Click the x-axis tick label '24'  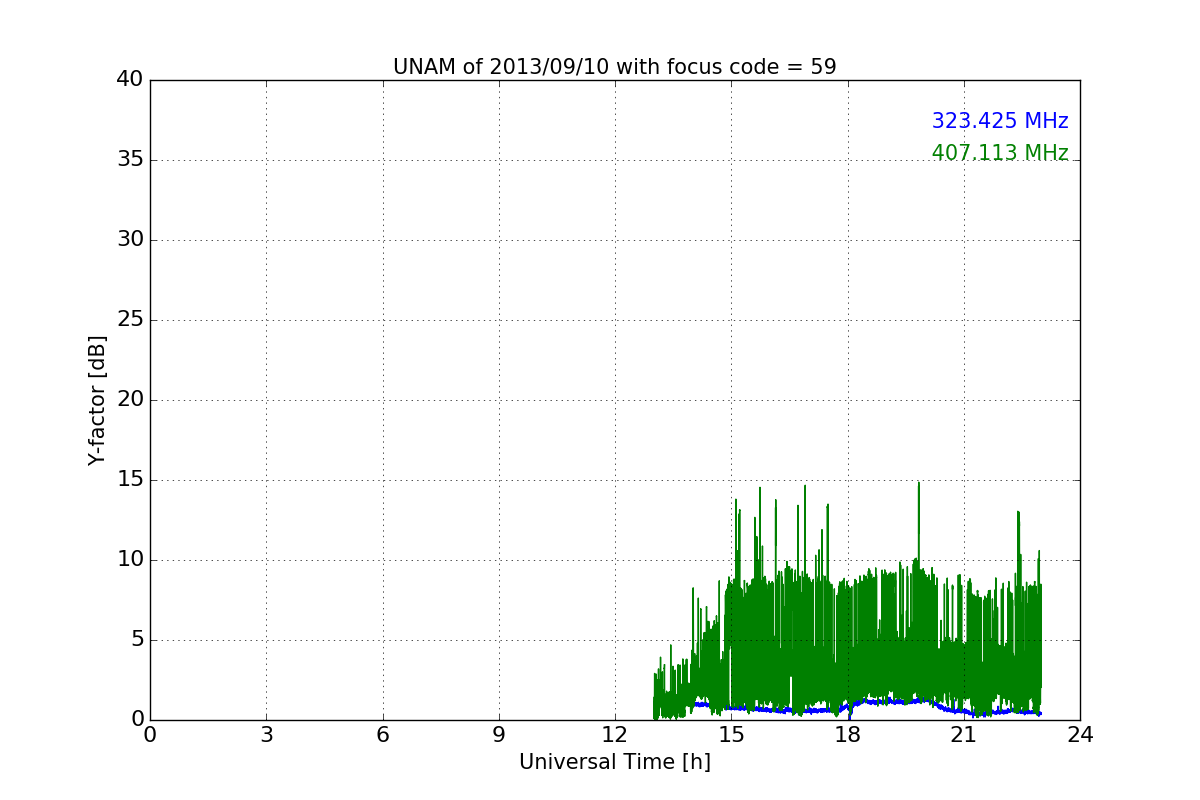click(1080, 735)
